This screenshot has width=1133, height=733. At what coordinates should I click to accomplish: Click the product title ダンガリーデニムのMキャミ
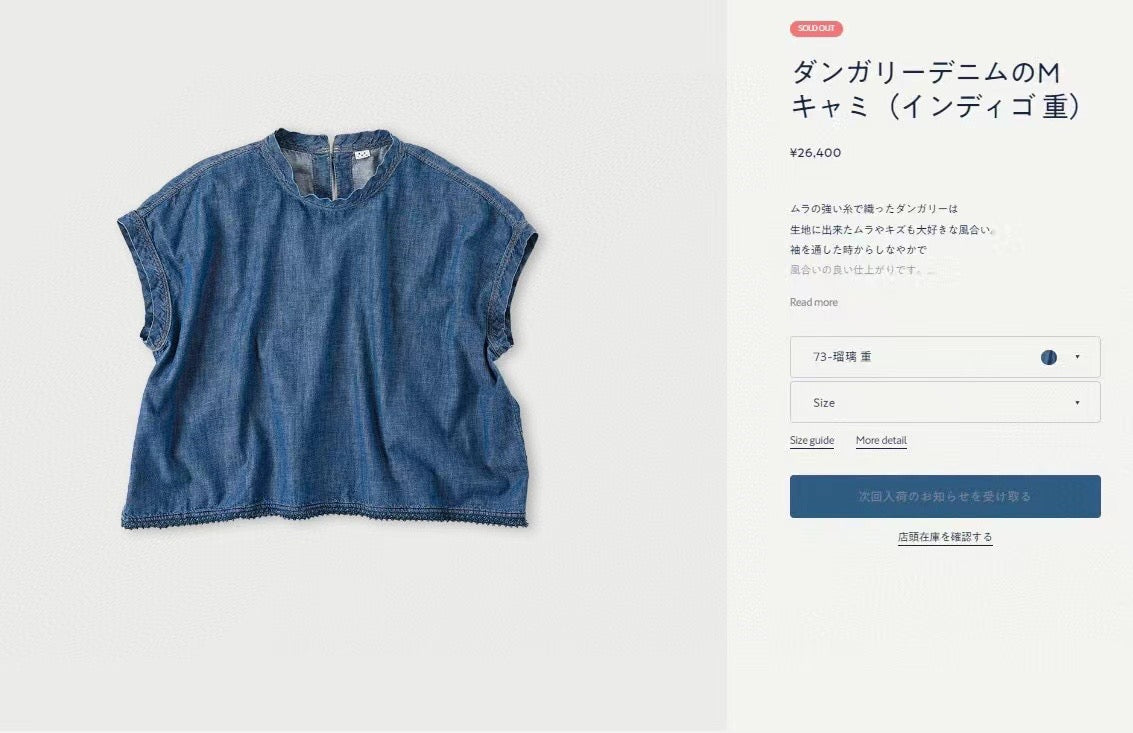(x=936, y=89)
